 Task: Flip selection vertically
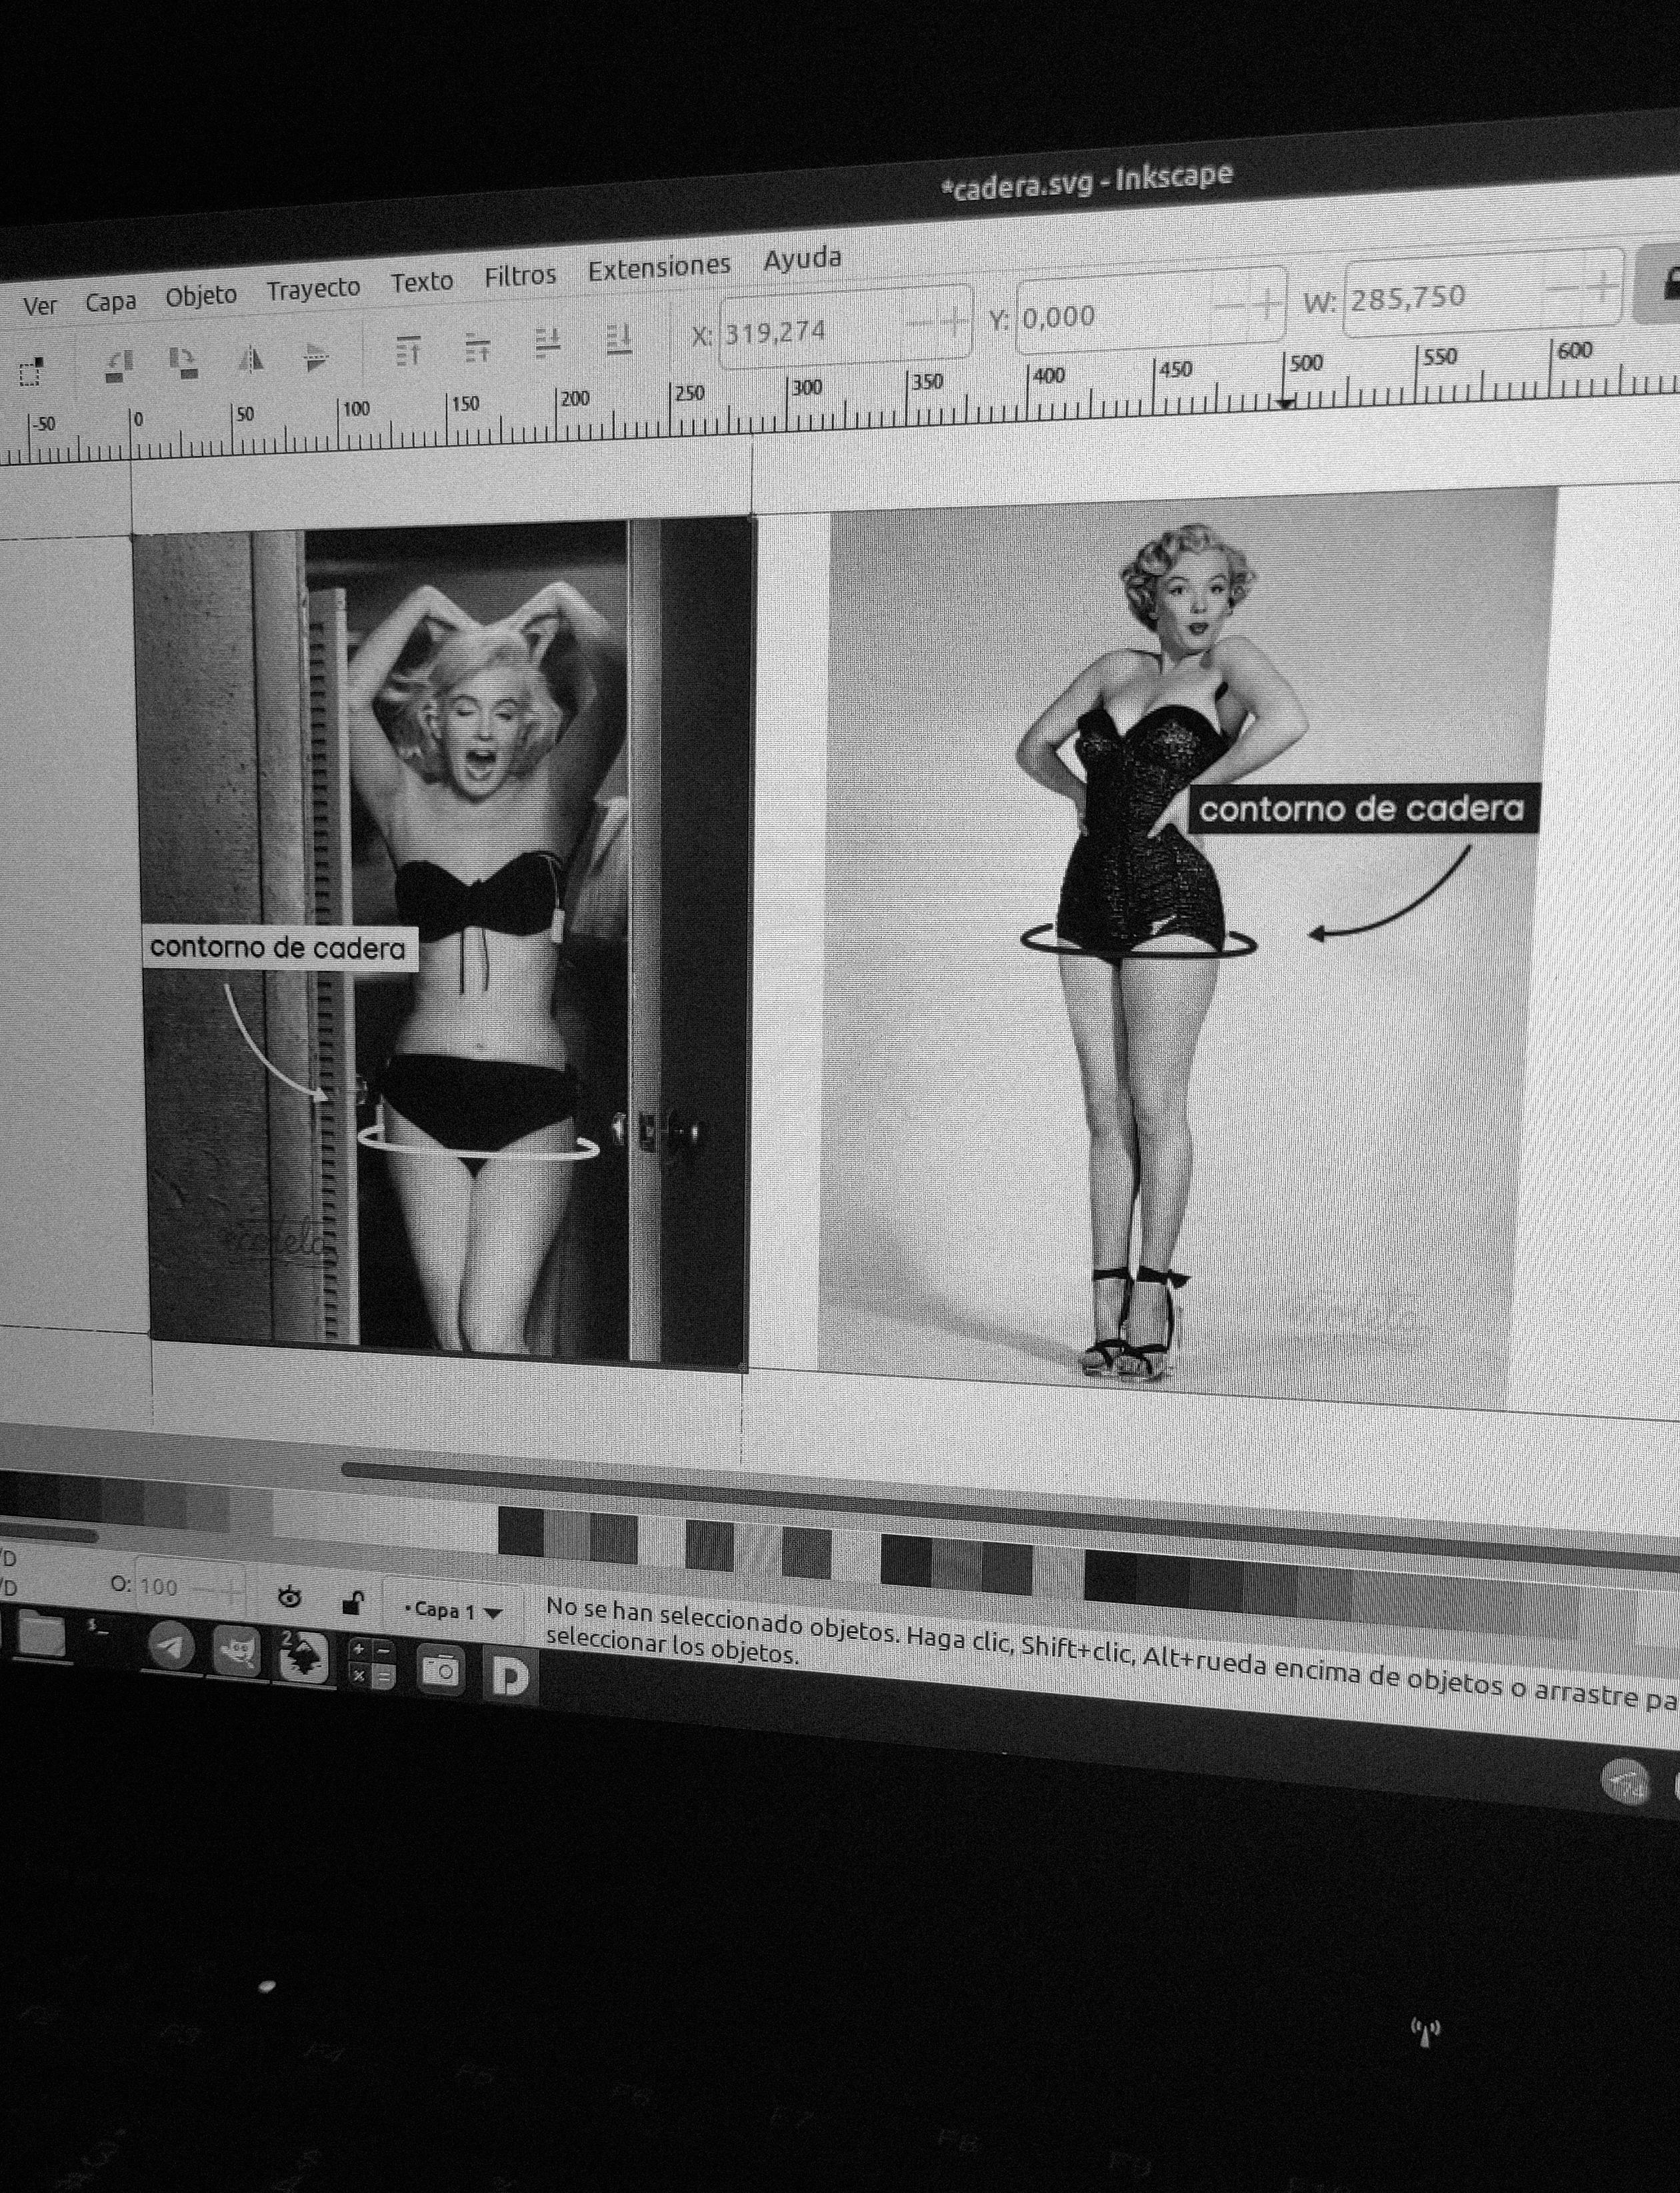[x=316, y=356]
